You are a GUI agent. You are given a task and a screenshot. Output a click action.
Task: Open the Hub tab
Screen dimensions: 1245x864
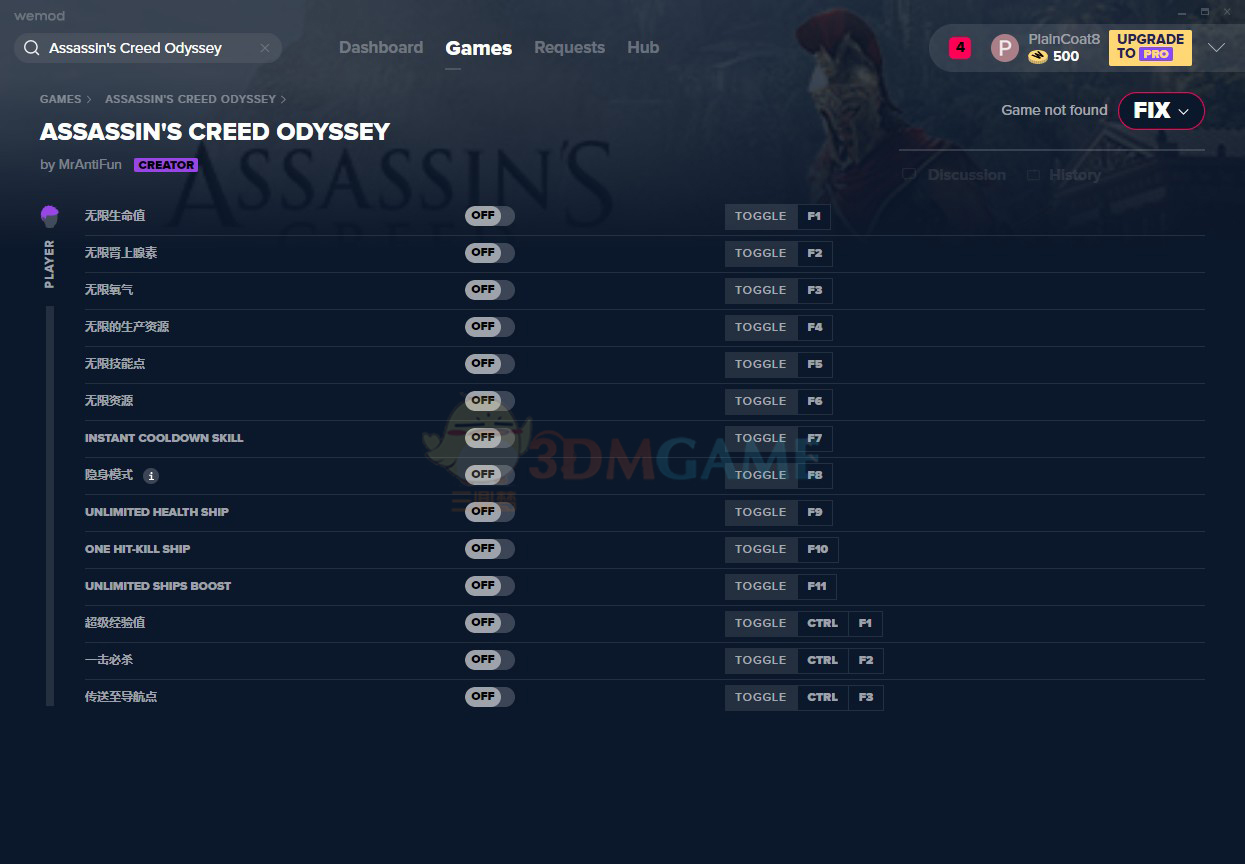pyautogui.click(x=643, y=48)
